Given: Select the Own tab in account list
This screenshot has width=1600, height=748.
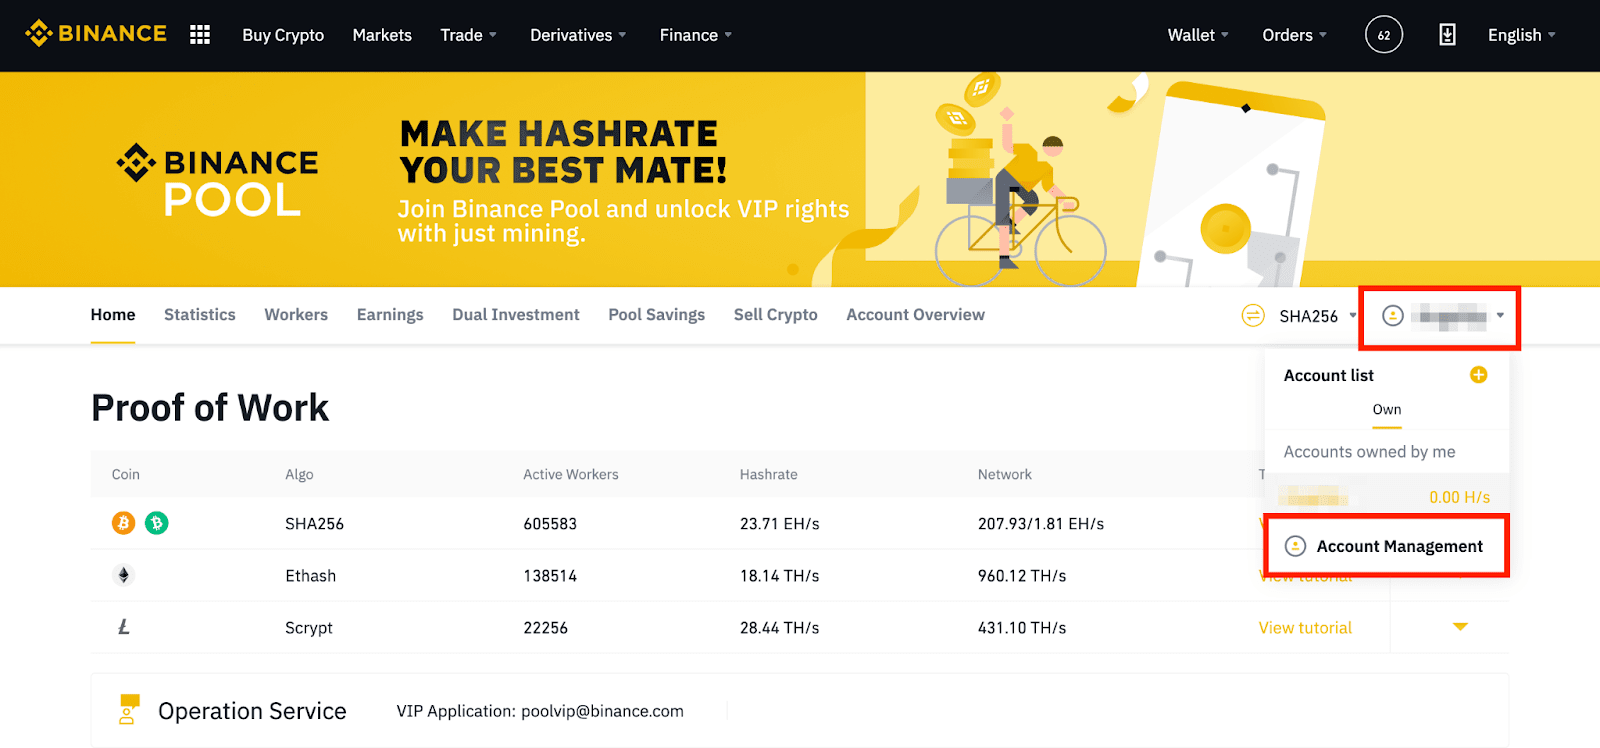Looking at the screenshot, I should point(1387,410).
